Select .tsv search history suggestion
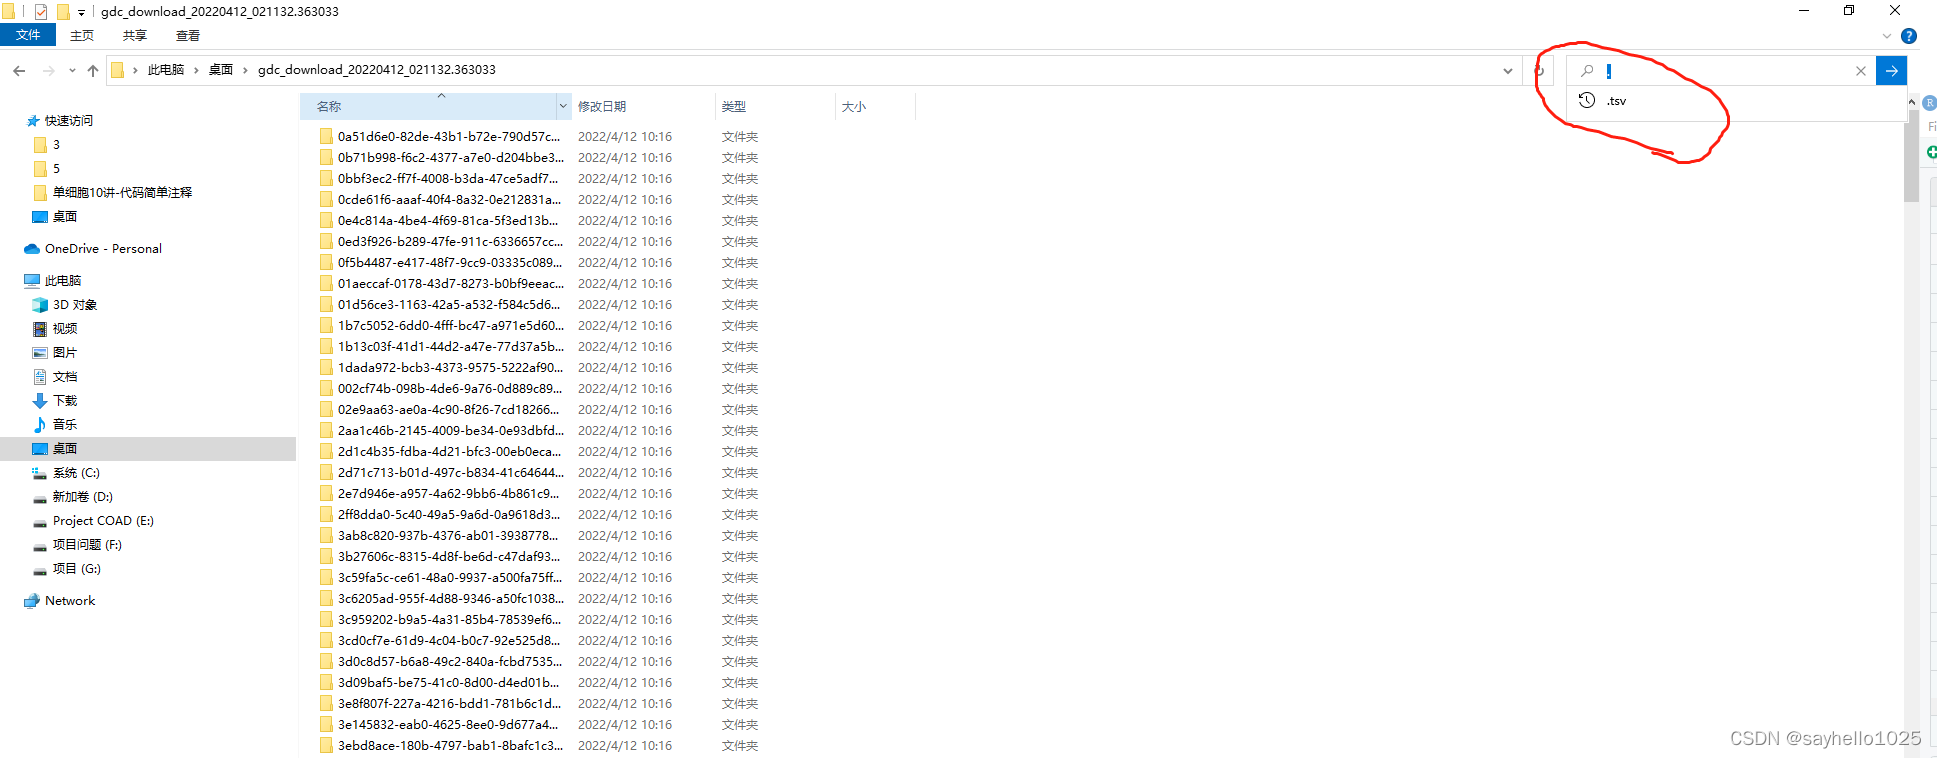This screenshot has height=758, width=1937. [x=1617, y=101]
